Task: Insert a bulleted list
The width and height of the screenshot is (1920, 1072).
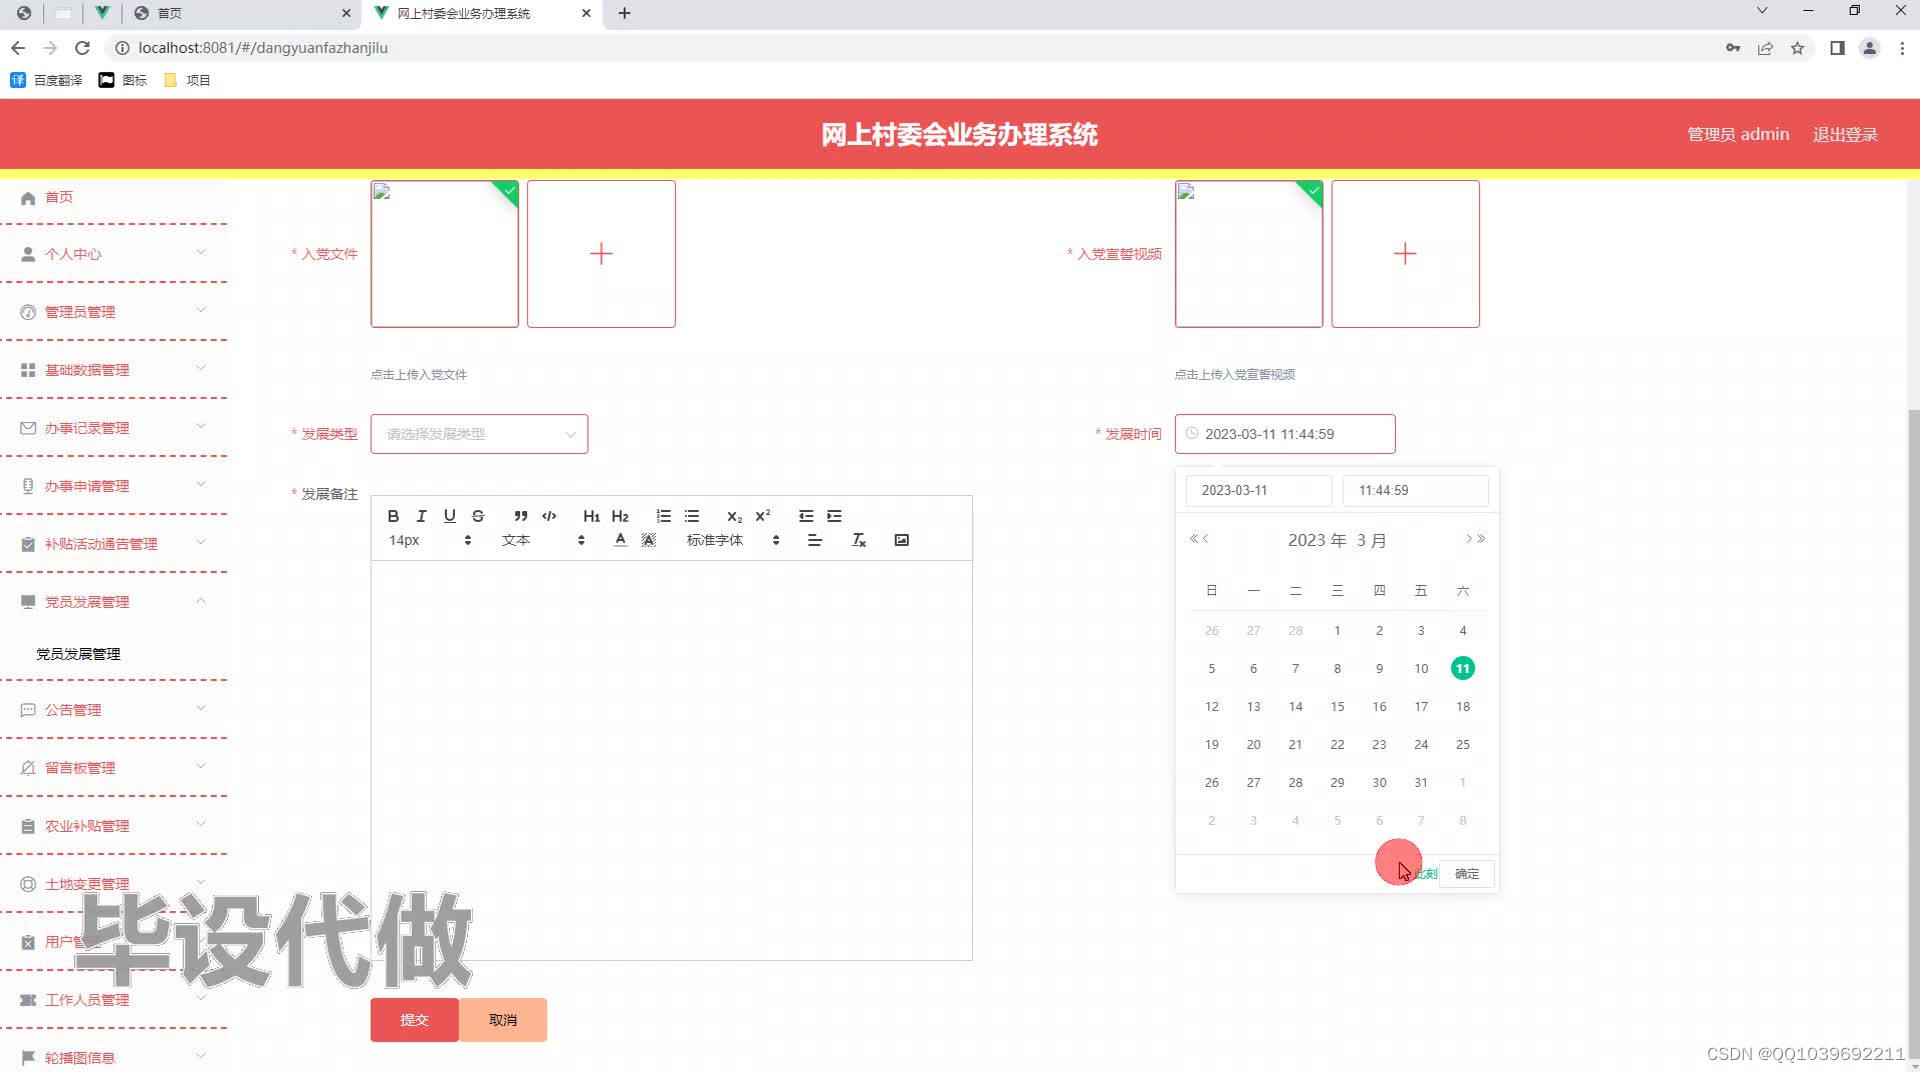Action: [692, 516]
